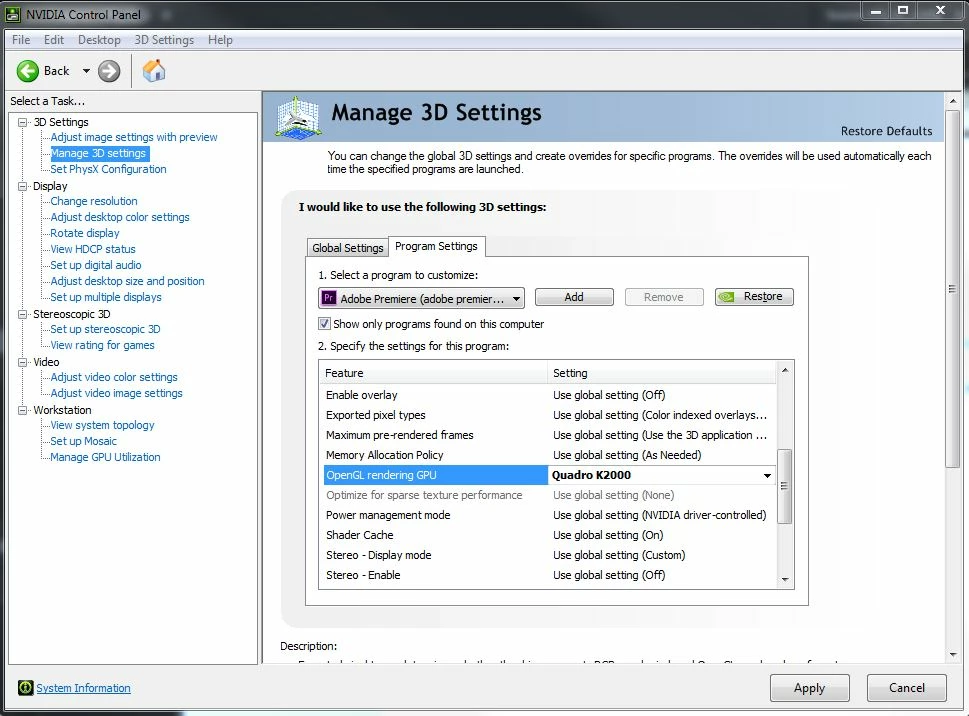Image resolution: width=969 pixels, height=716 pixels.
Task: Open 'Adjust desktop size and position'
Action: 127,281
